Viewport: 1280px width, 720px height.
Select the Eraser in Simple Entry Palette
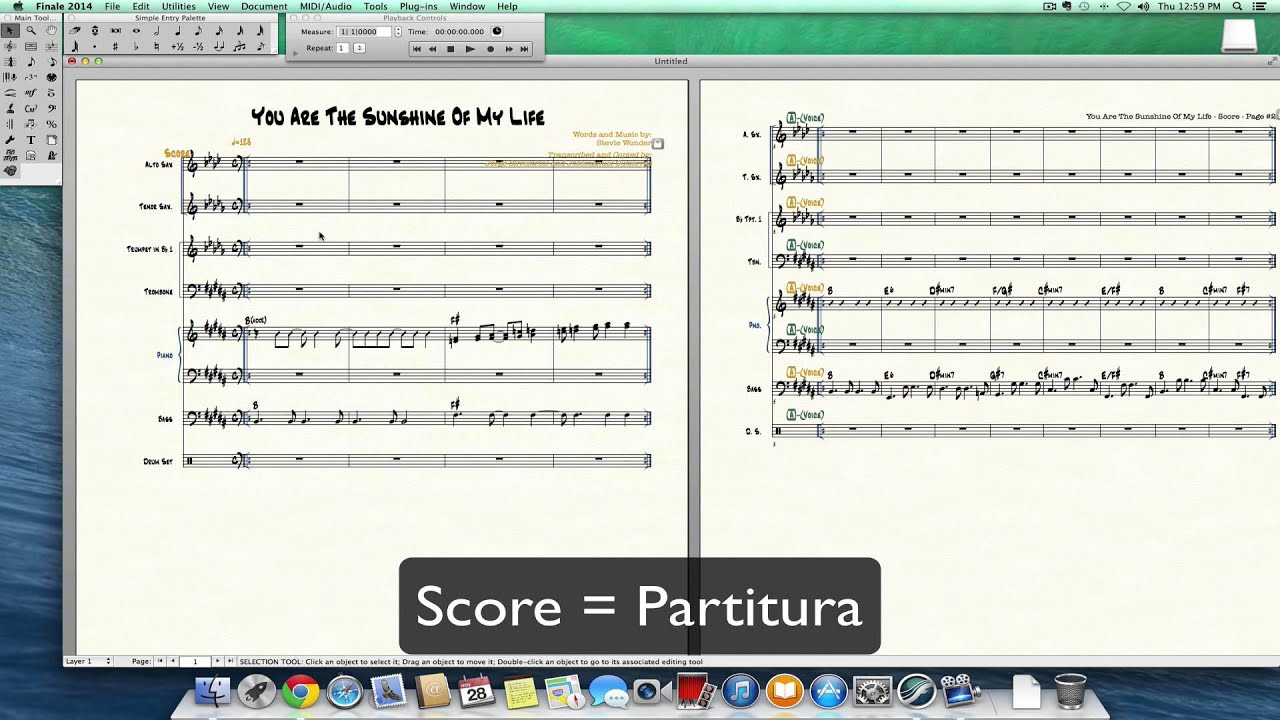pos(74,31)
